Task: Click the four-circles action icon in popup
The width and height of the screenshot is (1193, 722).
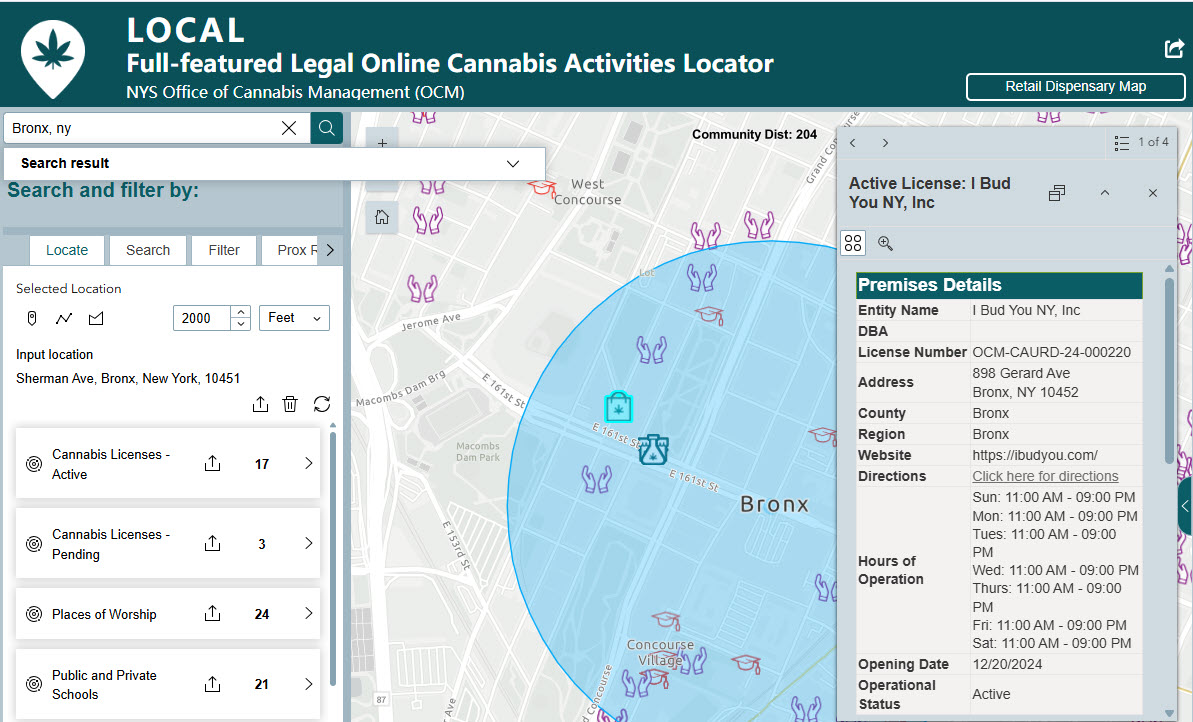Action: point(853,243)
